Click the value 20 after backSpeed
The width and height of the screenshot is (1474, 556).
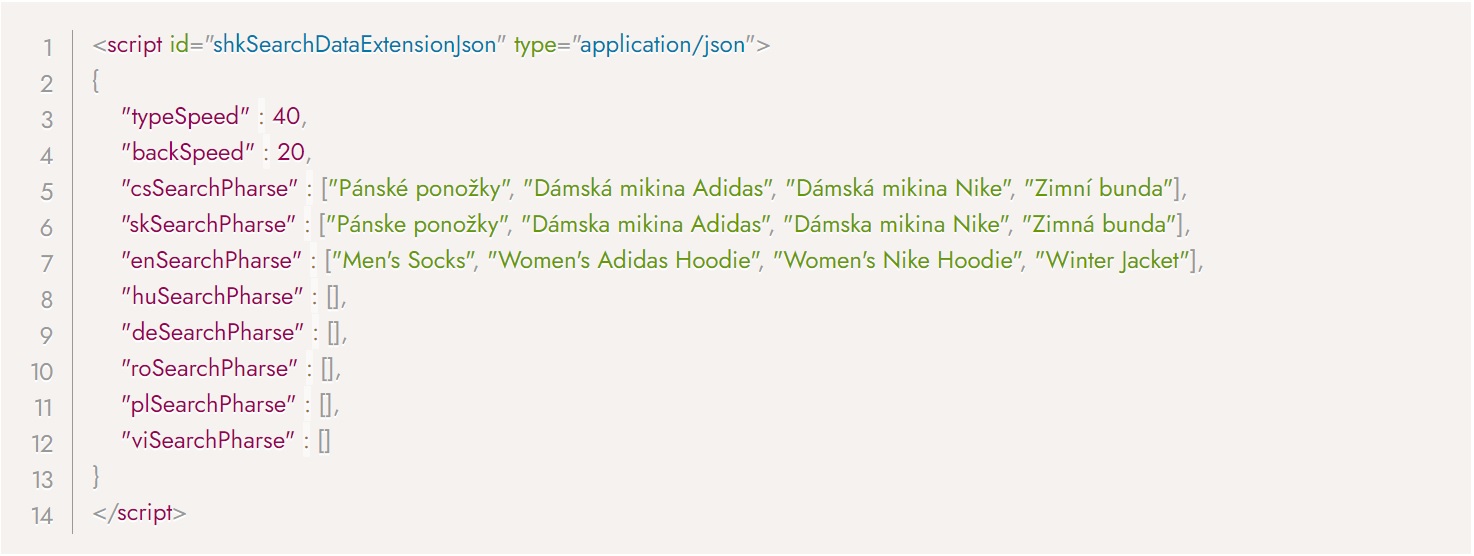click(291, 153)
